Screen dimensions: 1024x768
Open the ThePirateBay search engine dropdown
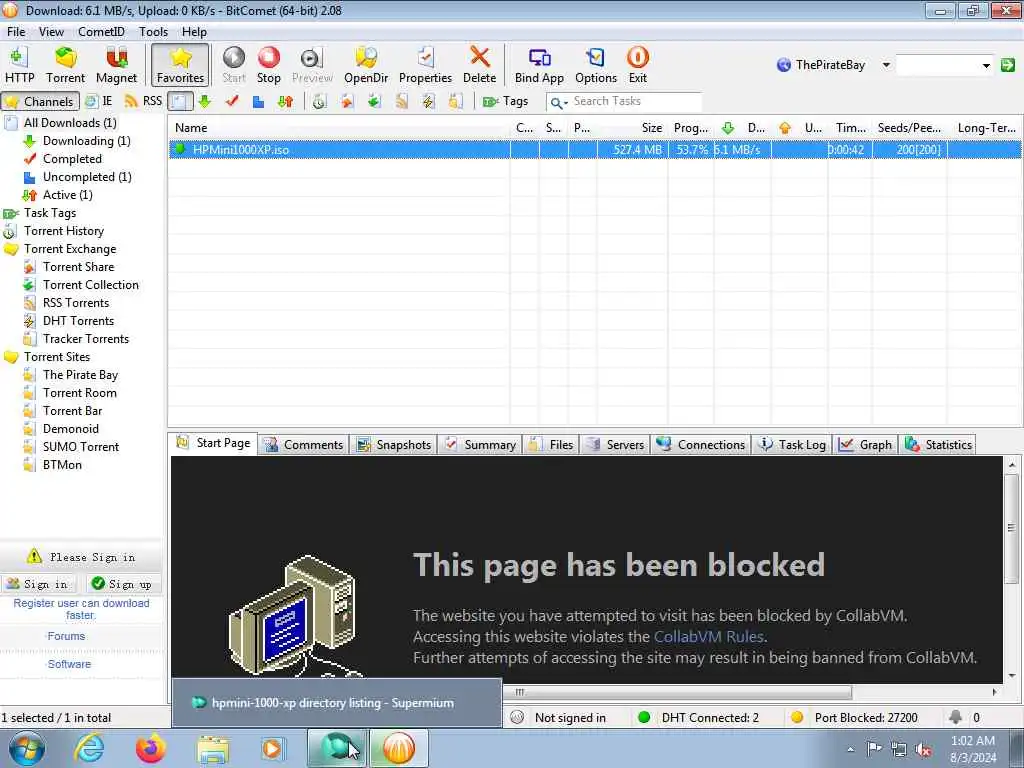[886, 65]
